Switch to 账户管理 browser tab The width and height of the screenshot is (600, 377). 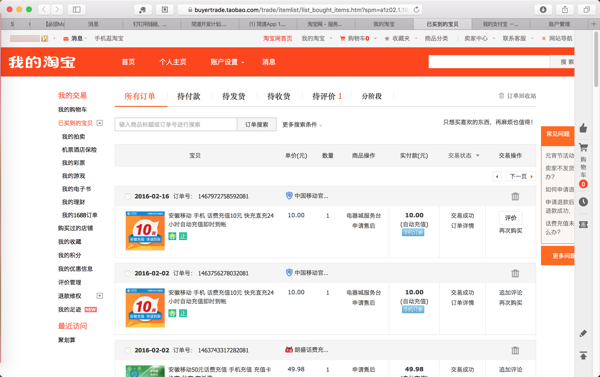(x=559, y=24)
